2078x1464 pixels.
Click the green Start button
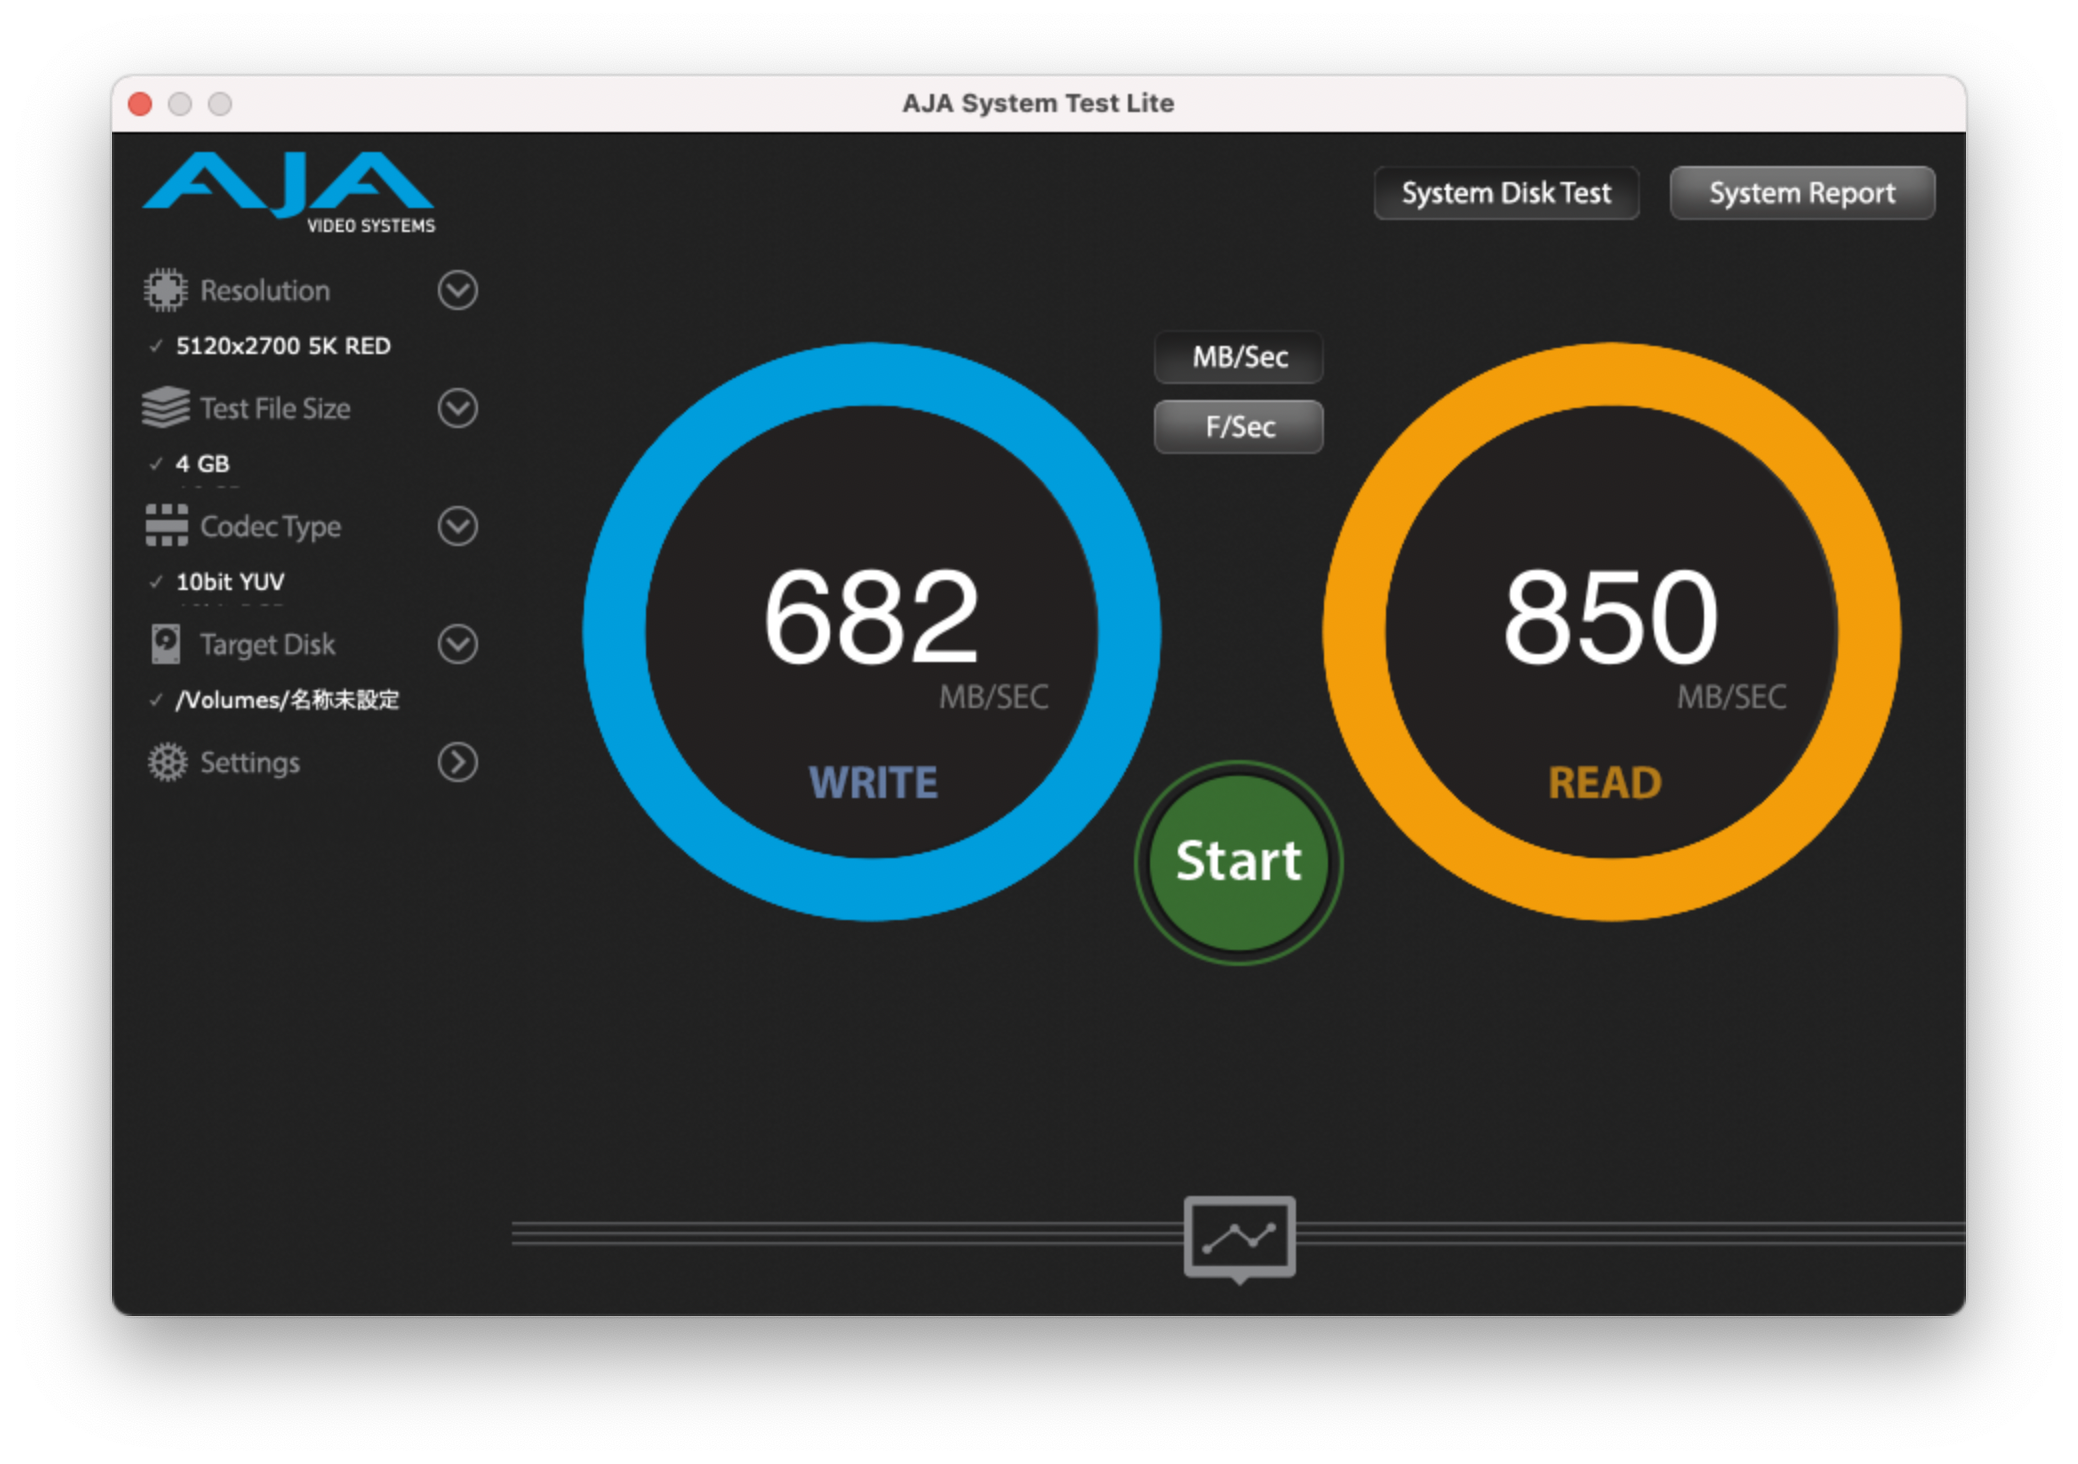pyautogui.click(x=1239, y=862)
